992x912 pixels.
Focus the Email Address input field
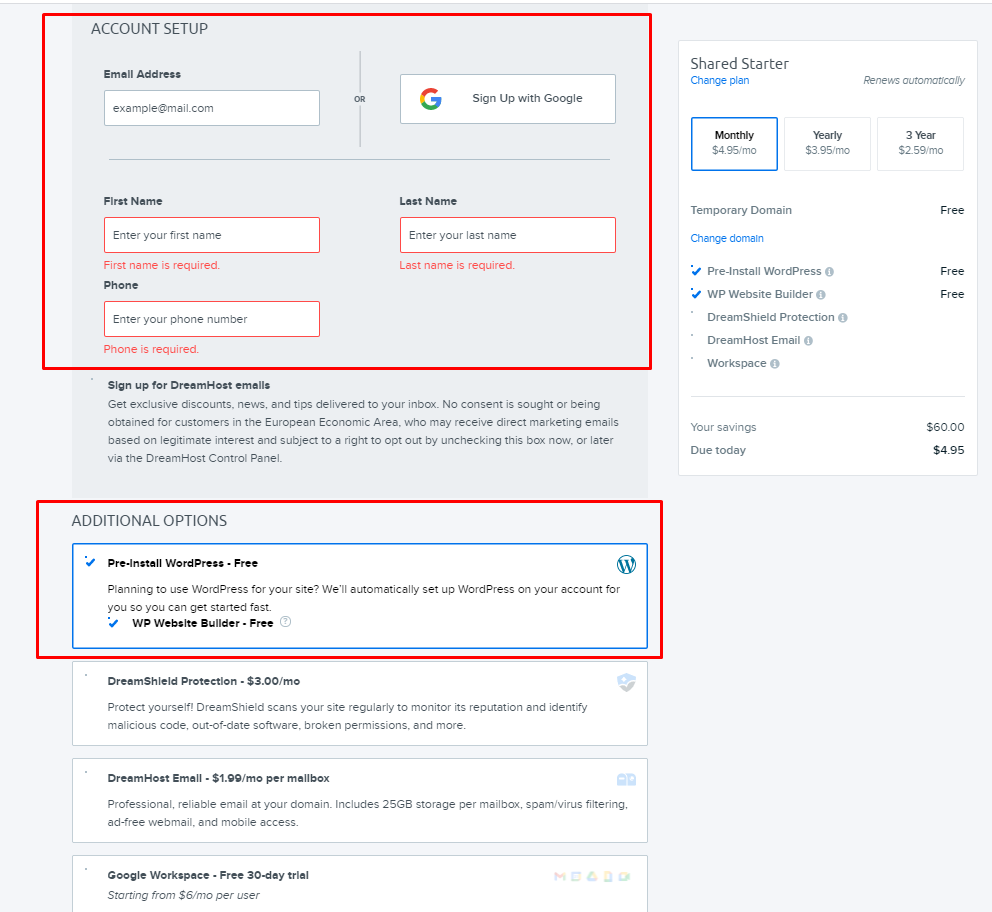pos(211,108)
